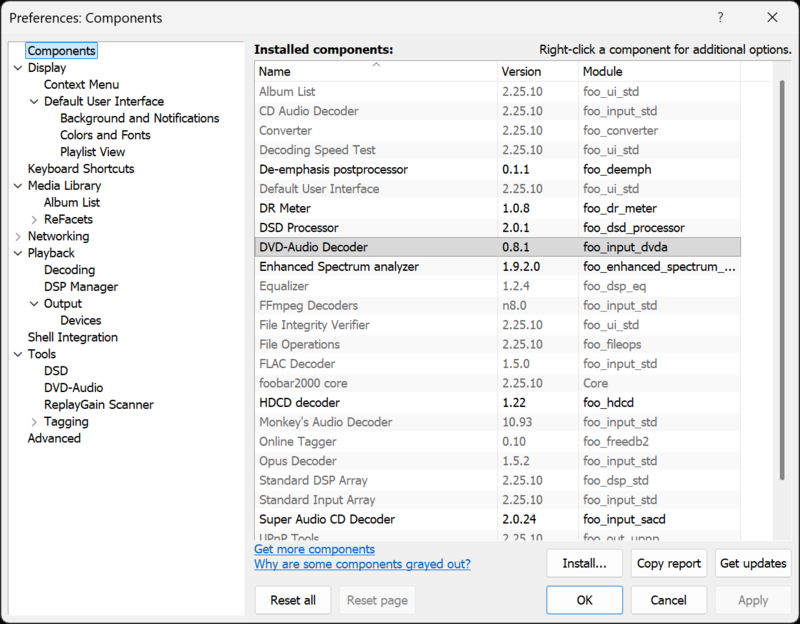Select Opus Decoder row
Viewport: 800px width, 624px height.
497,461
